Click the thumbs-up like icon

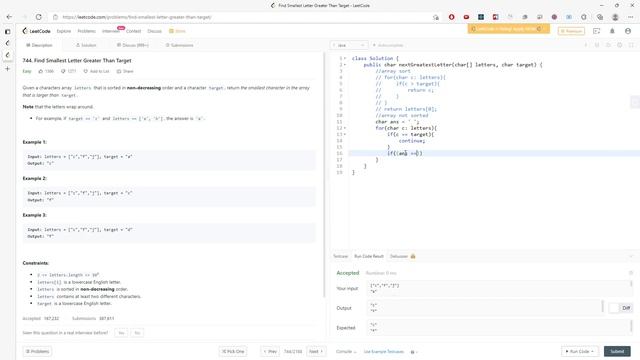(41, 71)
